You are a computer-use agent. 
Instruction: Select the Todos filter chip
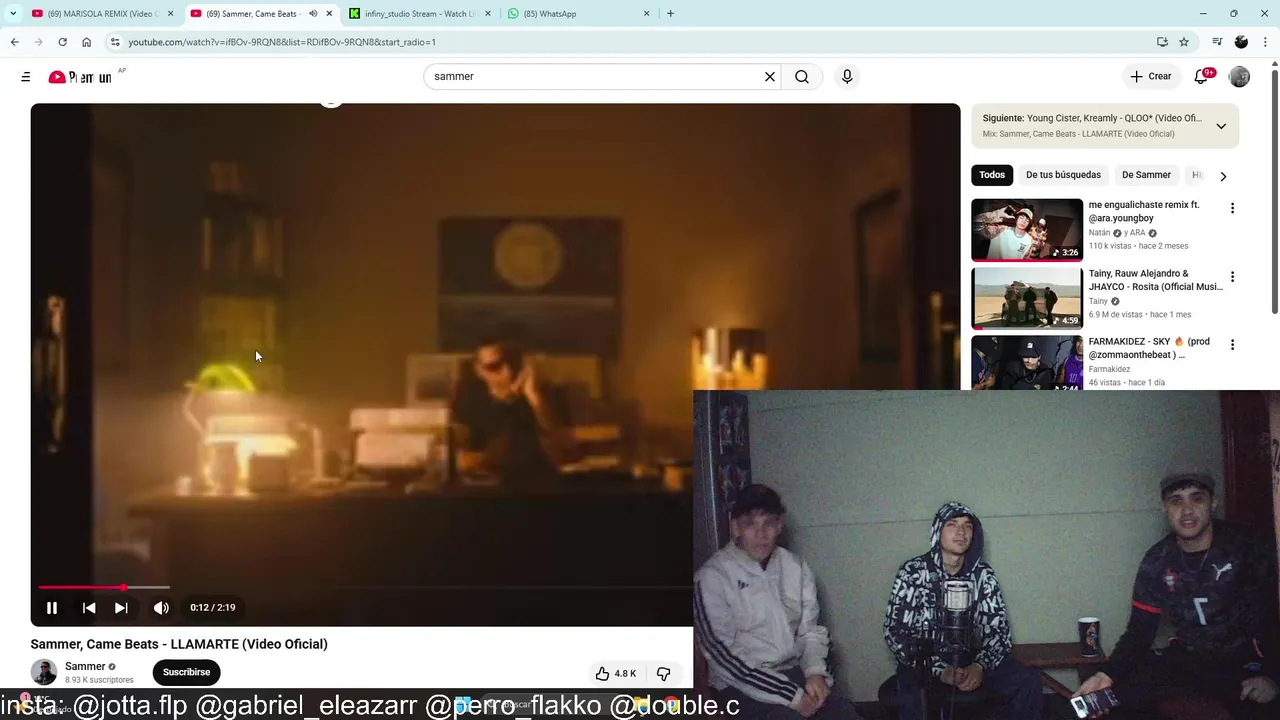click(x=992, y=175)
